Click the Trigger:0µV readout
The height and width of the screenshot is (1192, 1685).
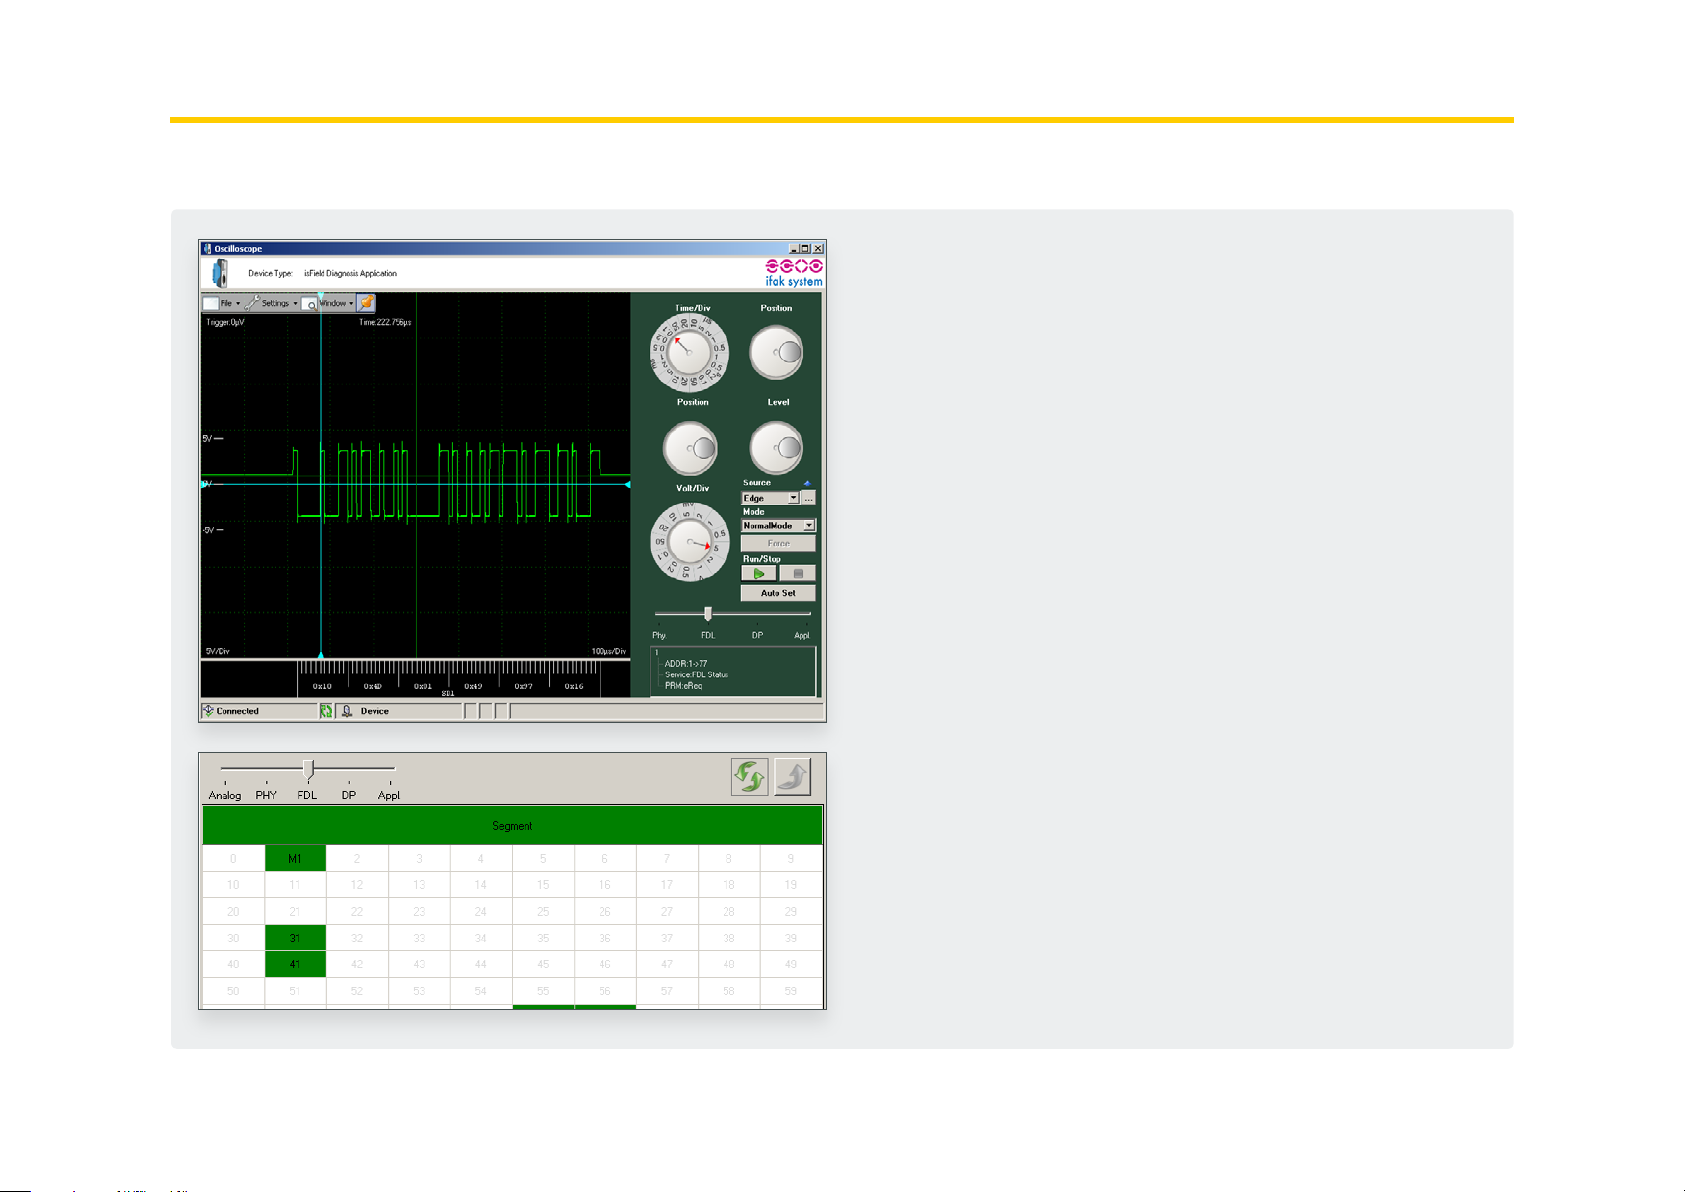[x=225, y=322]
